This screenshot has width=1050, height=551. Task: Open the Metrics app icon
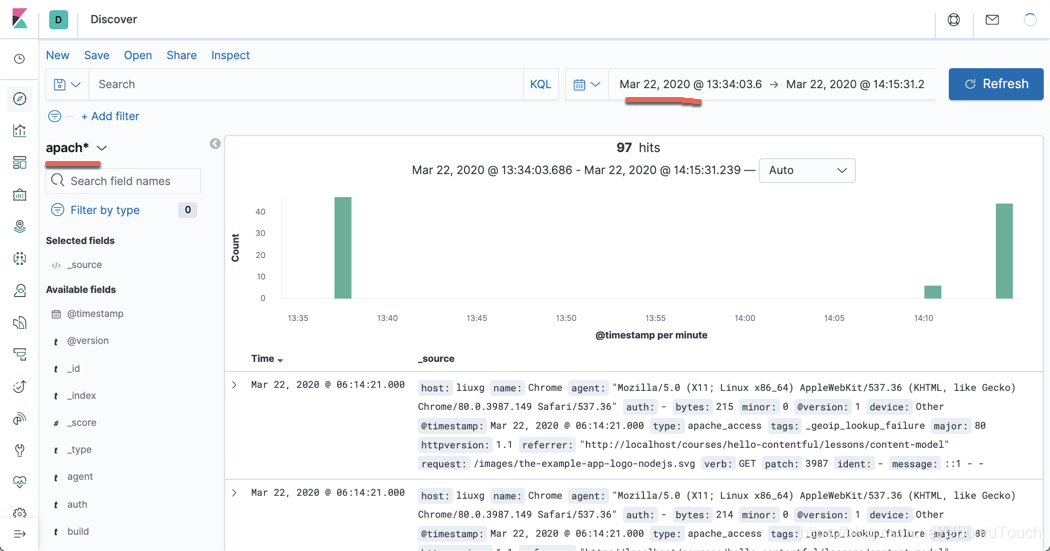coord(19,291)
